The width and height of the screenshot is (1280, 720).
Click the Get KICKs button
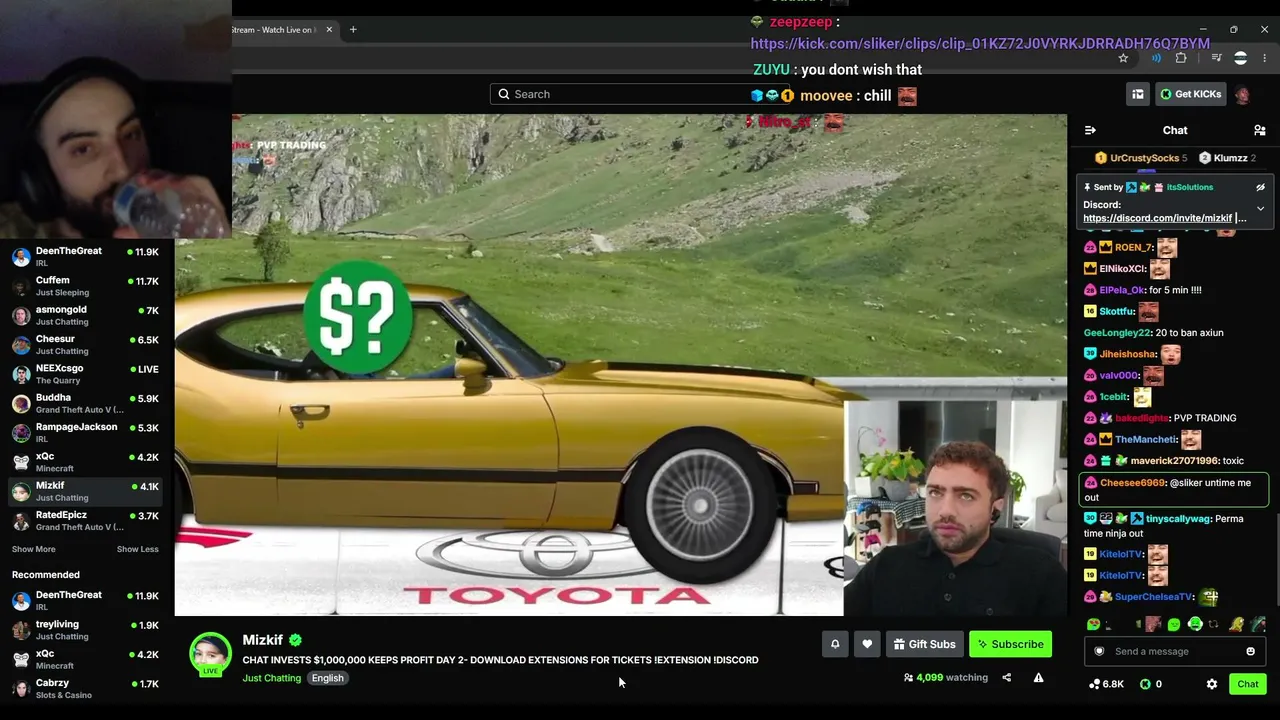[x=1191, y=94]
